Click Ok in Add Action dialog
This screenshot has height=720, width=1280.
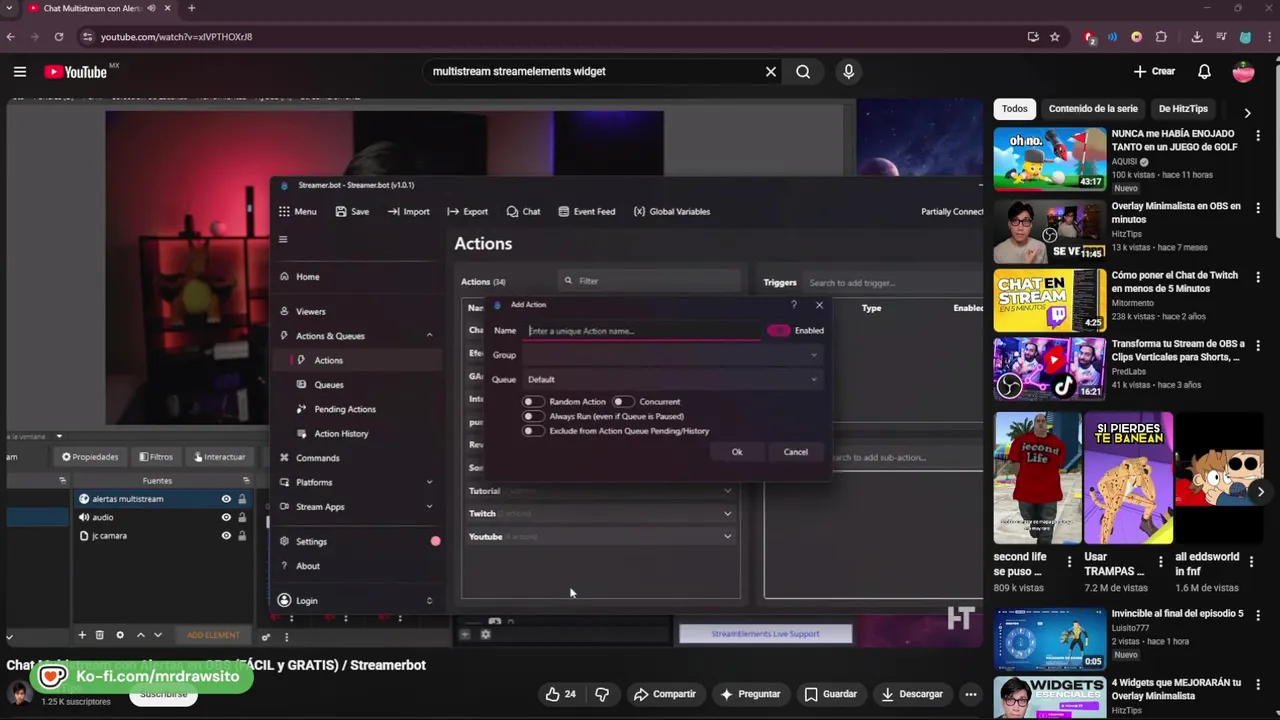737,452
